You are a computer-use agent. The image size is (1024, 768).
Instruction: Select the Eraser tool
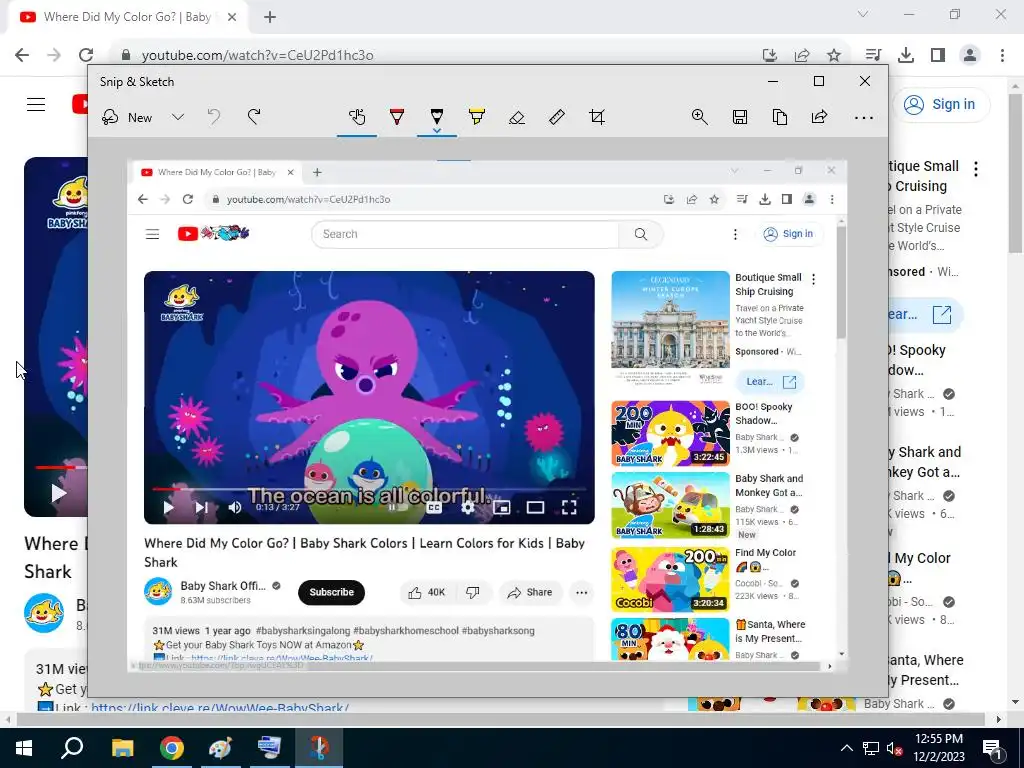517,118
